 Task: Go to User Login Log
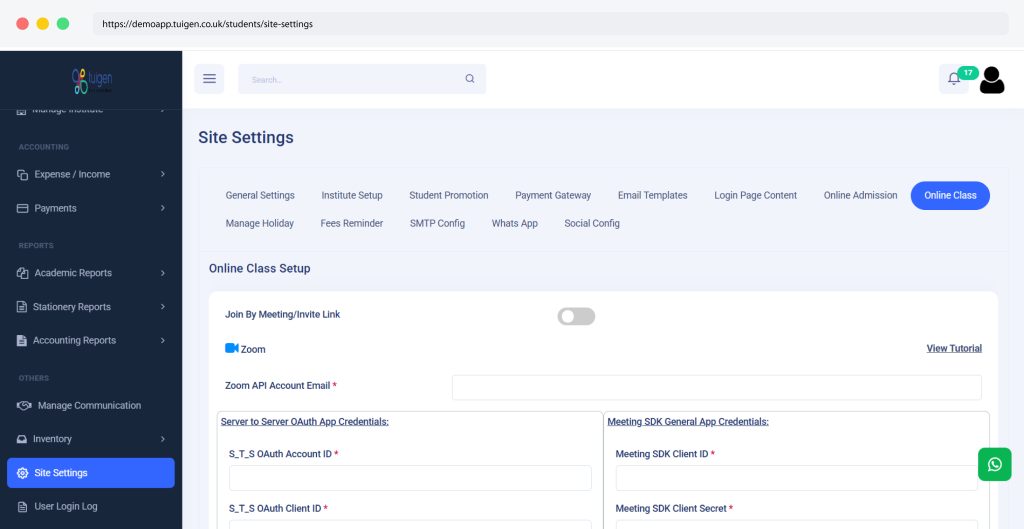click(x=66, y=506)
